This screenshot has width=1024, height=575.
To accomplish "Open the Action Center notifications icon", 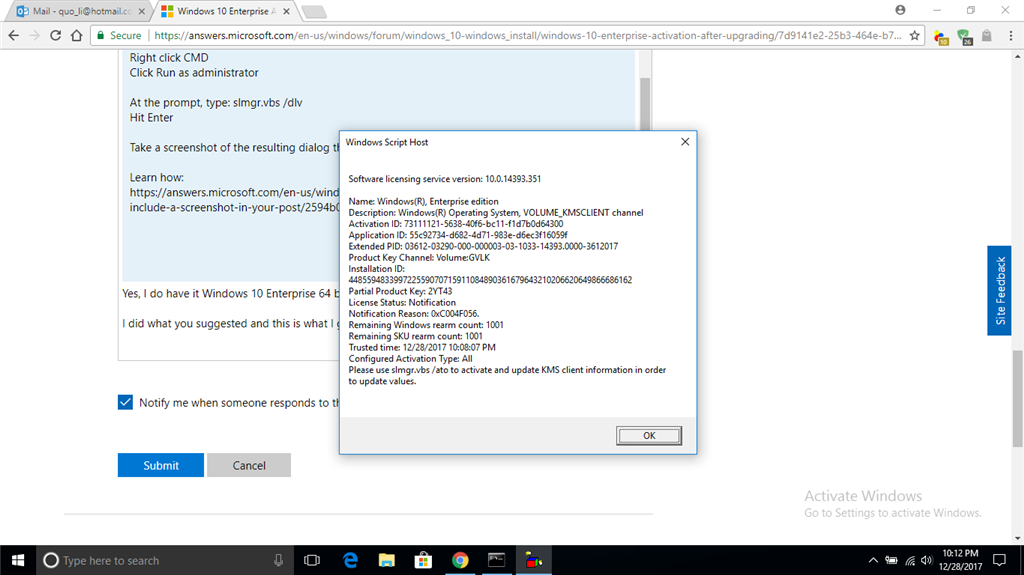I will coord(999,560).
